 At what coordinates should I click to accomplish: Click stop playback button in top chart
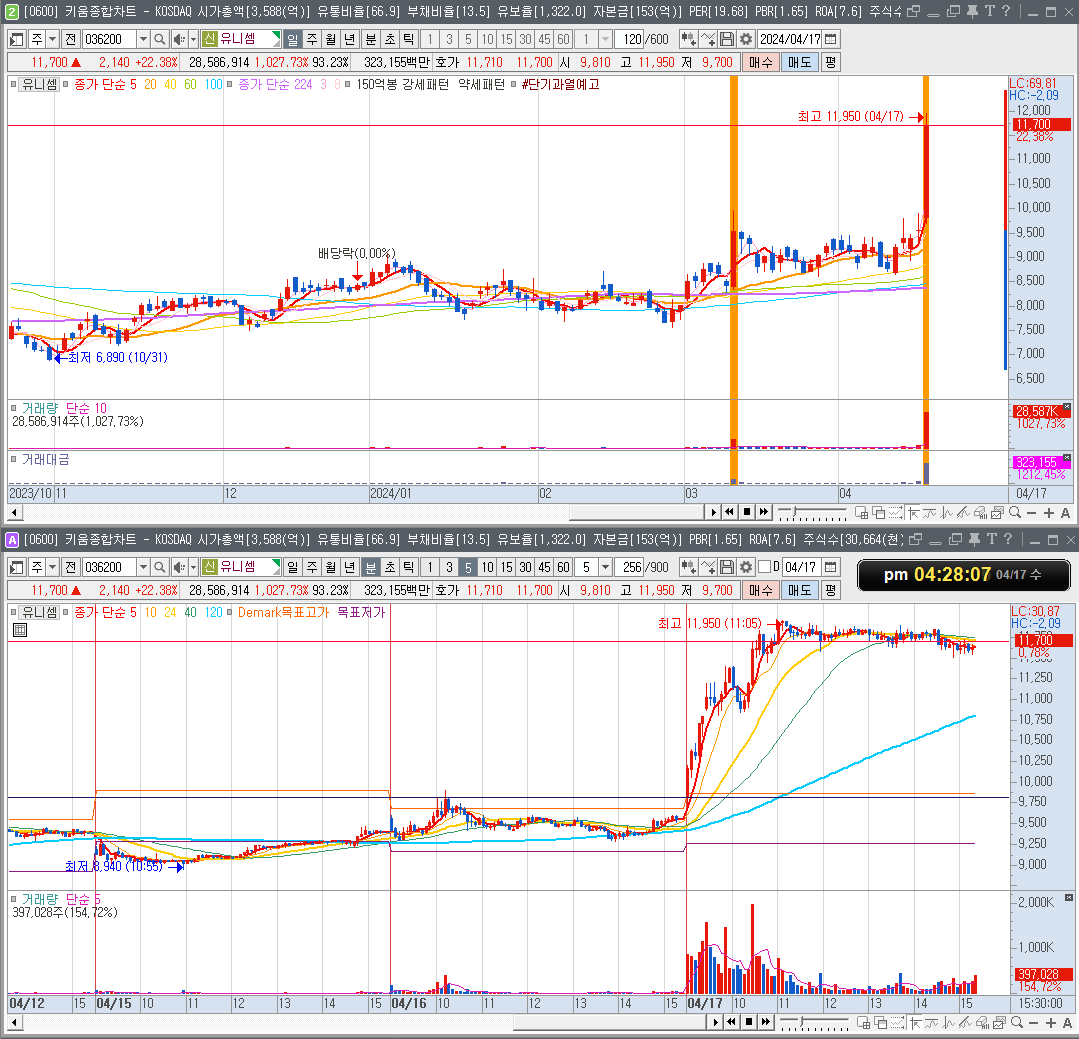point(747,512)
